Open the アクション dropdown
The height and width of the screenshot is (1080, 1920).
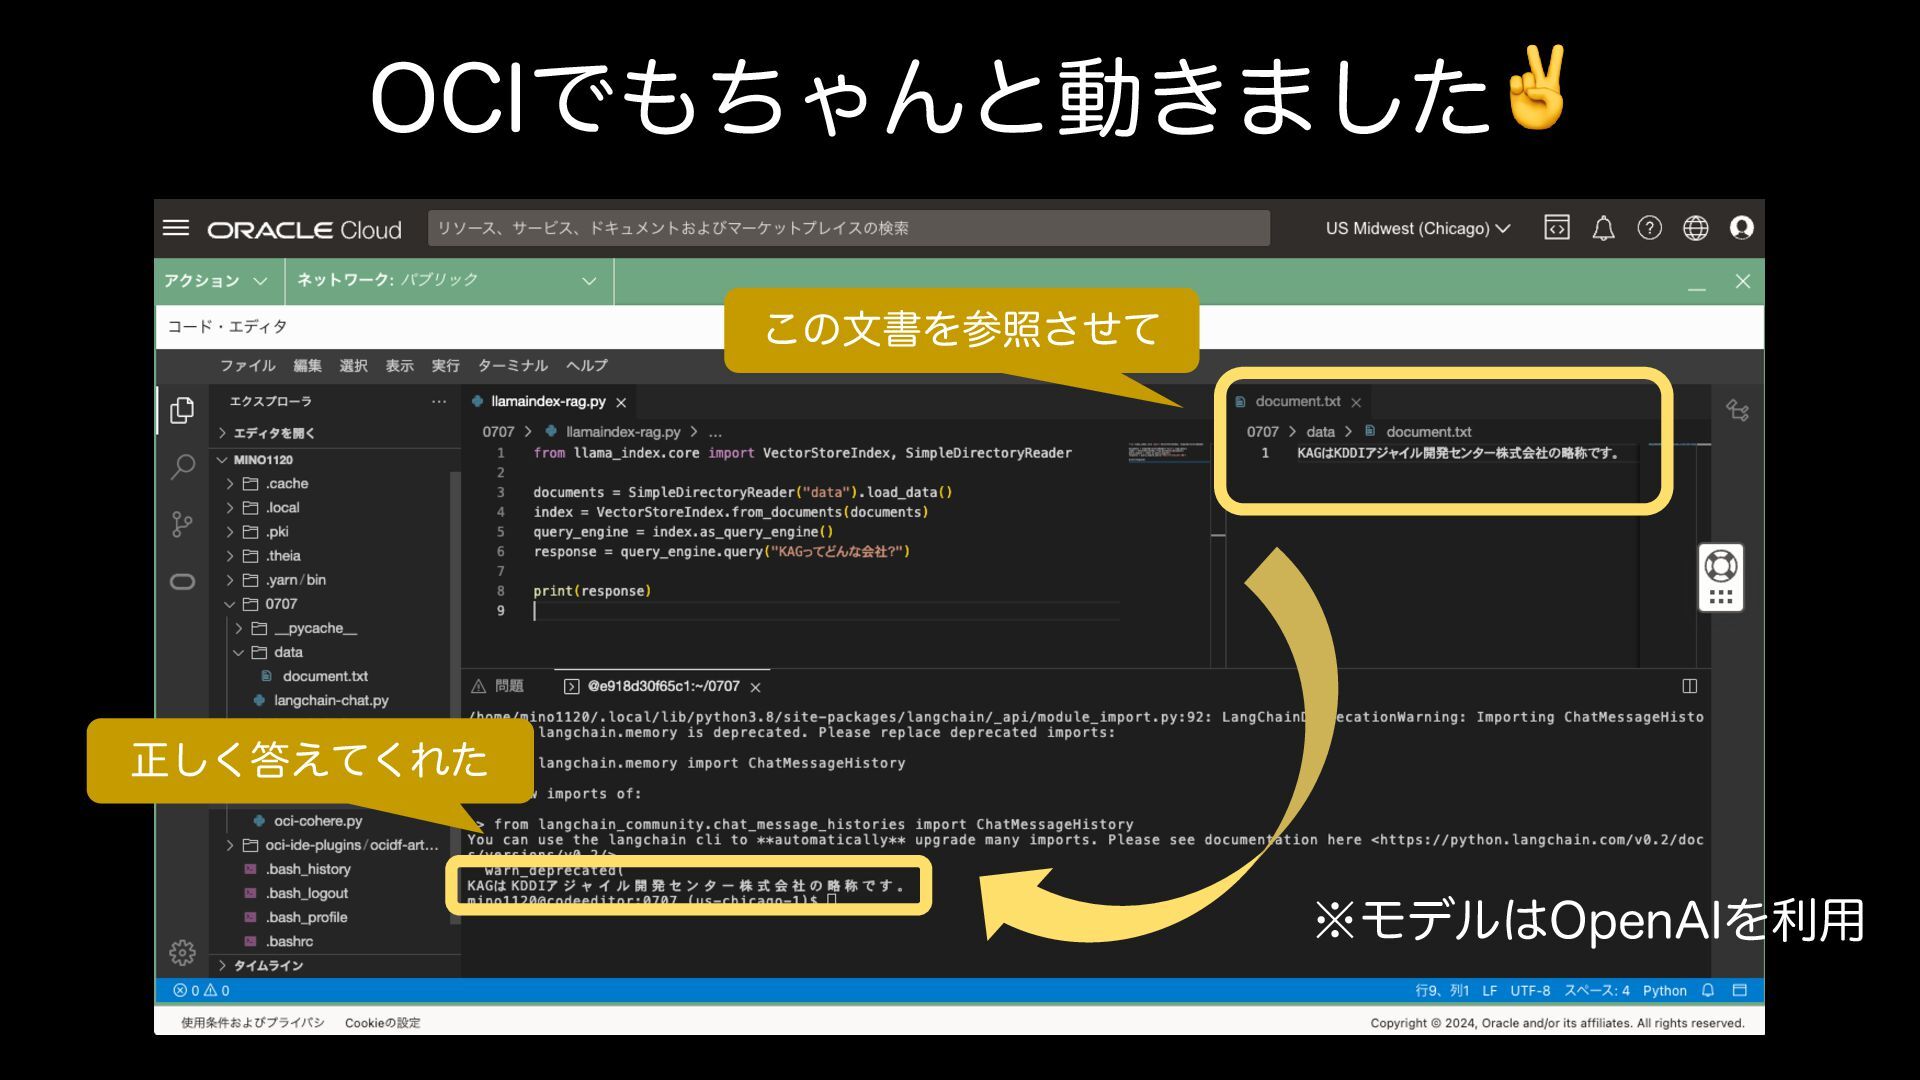coord(216,281)
